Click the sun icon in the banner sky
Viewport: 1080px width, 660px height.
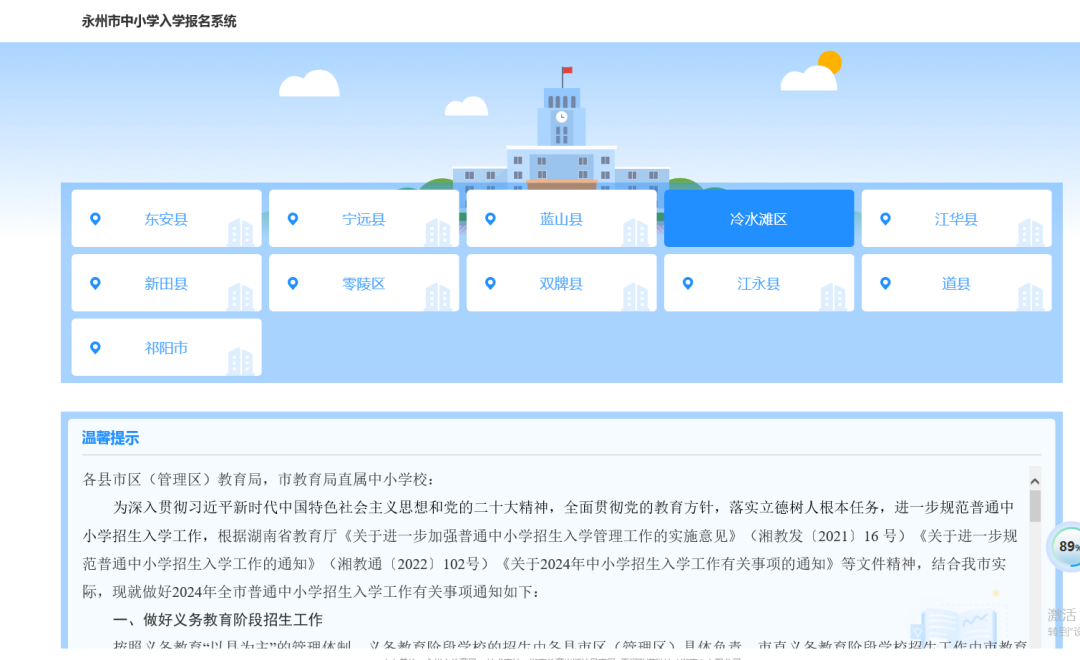[x=828, y=62]
